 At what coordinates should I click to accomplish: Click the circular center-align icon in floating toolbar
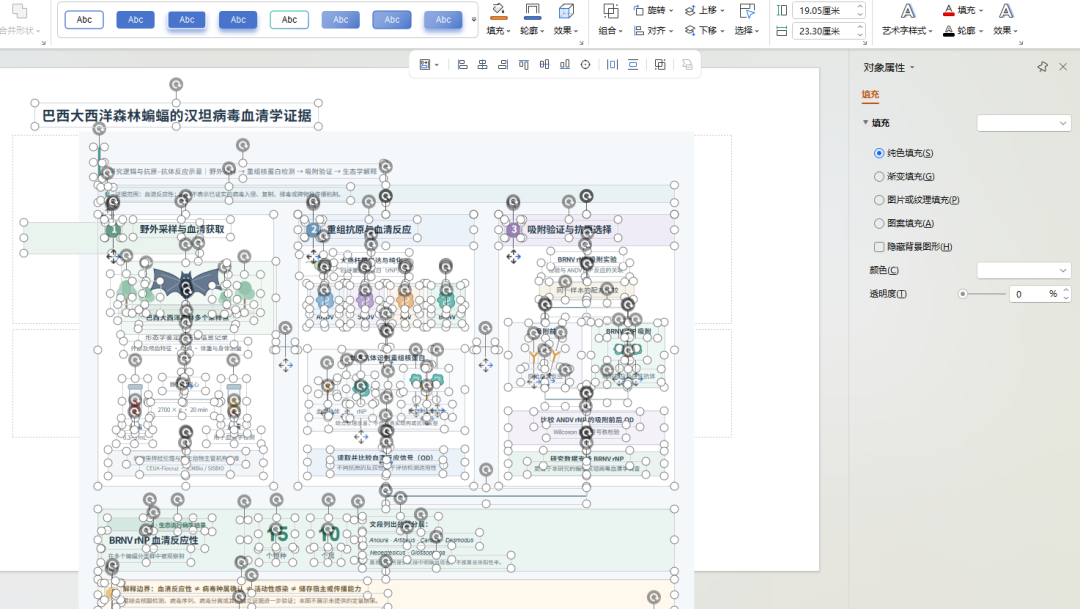pos(585,65)
